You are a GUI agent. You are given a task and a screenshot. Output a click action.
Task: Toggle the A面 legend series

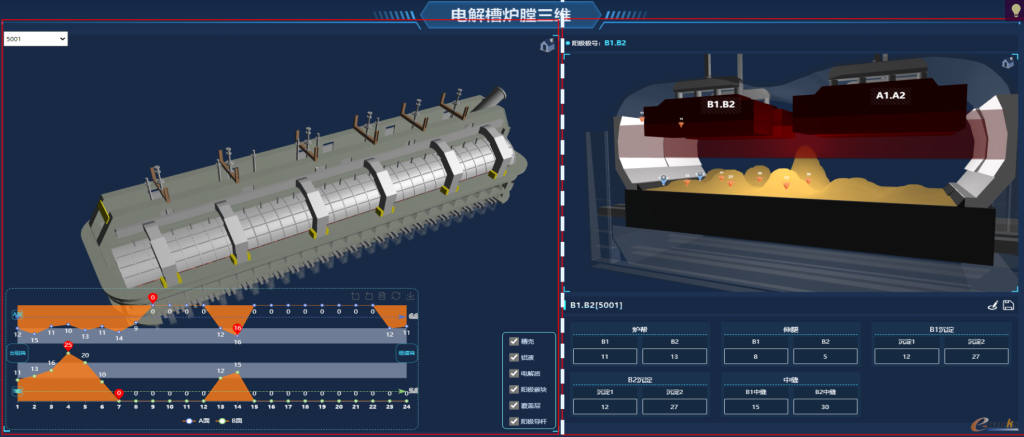[194, 421]
